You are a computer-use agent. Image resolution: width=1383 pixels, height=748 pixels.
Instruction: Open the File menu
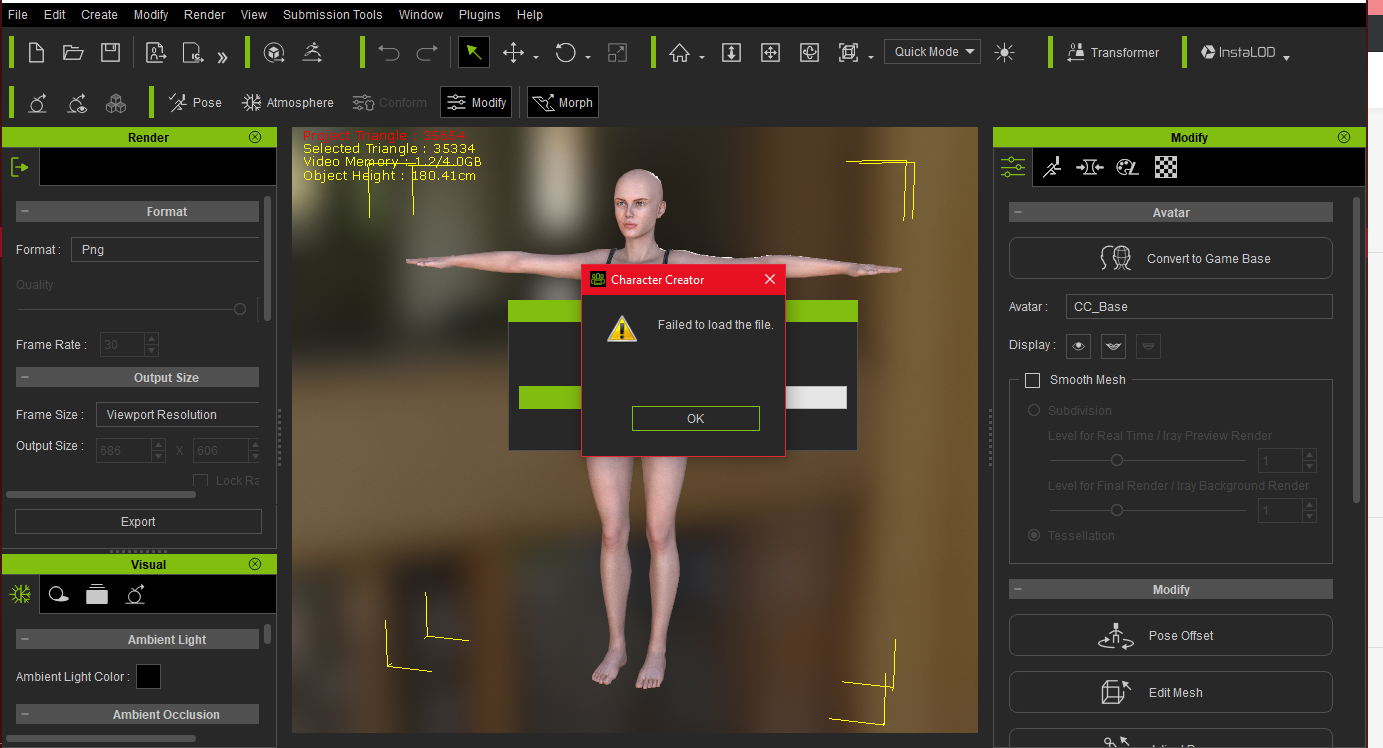pyautogui.click(x=18, y=15)
